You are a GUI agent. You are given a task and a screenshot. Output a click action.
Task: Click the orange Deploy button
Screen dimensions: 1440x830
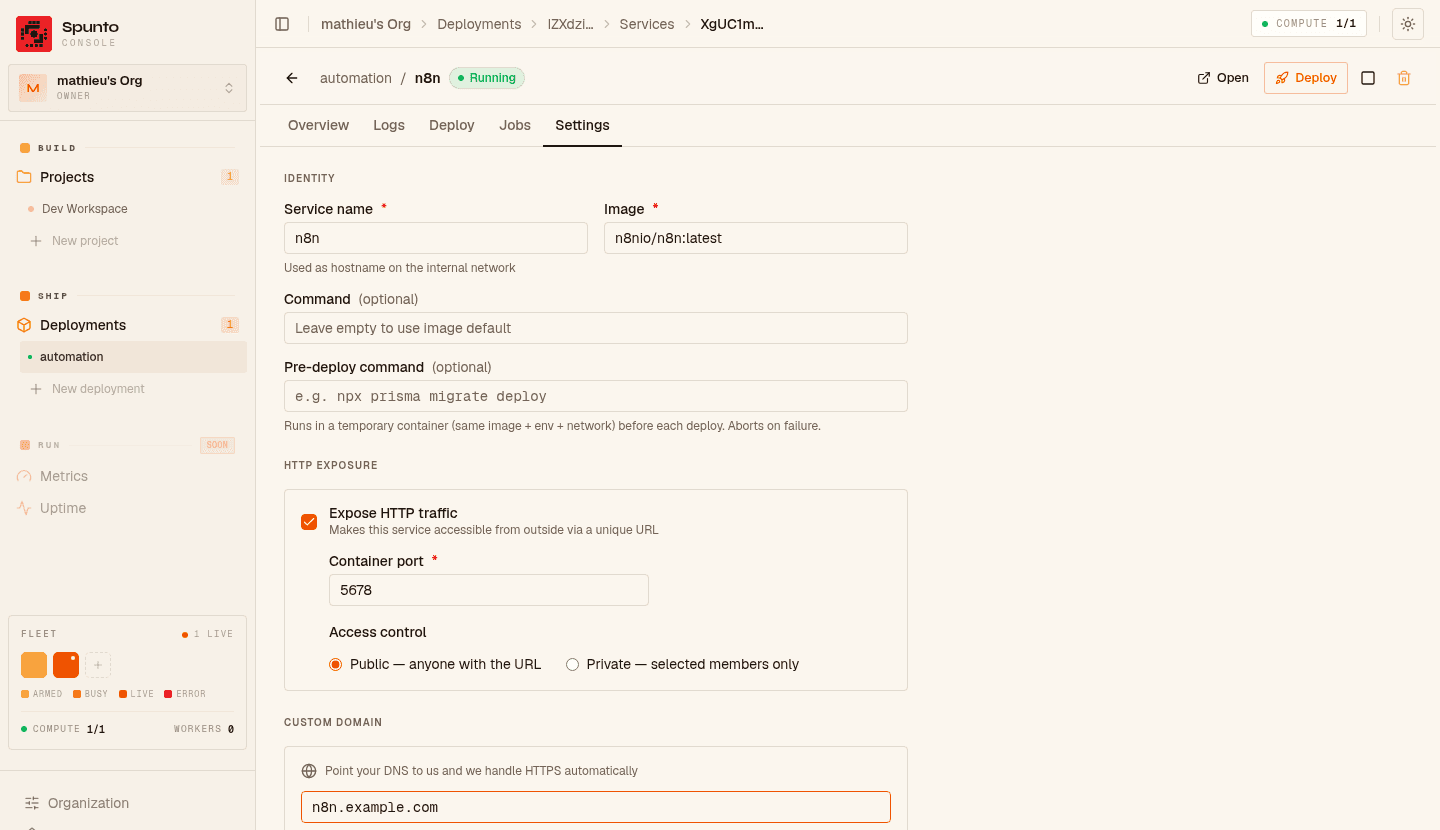pyautogui.click(x=1306, y=78)
